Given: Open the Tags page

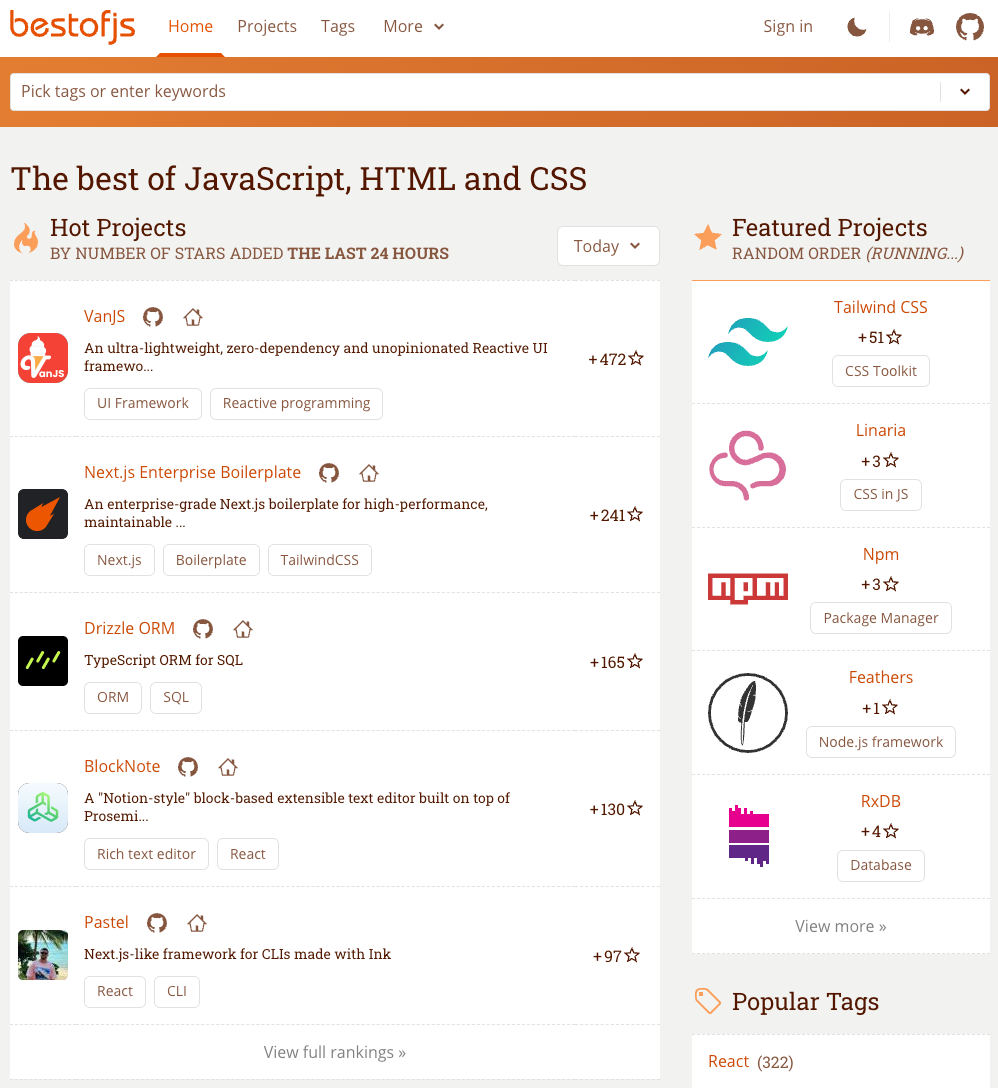Looking at the screenshot, I should (337, 26).
